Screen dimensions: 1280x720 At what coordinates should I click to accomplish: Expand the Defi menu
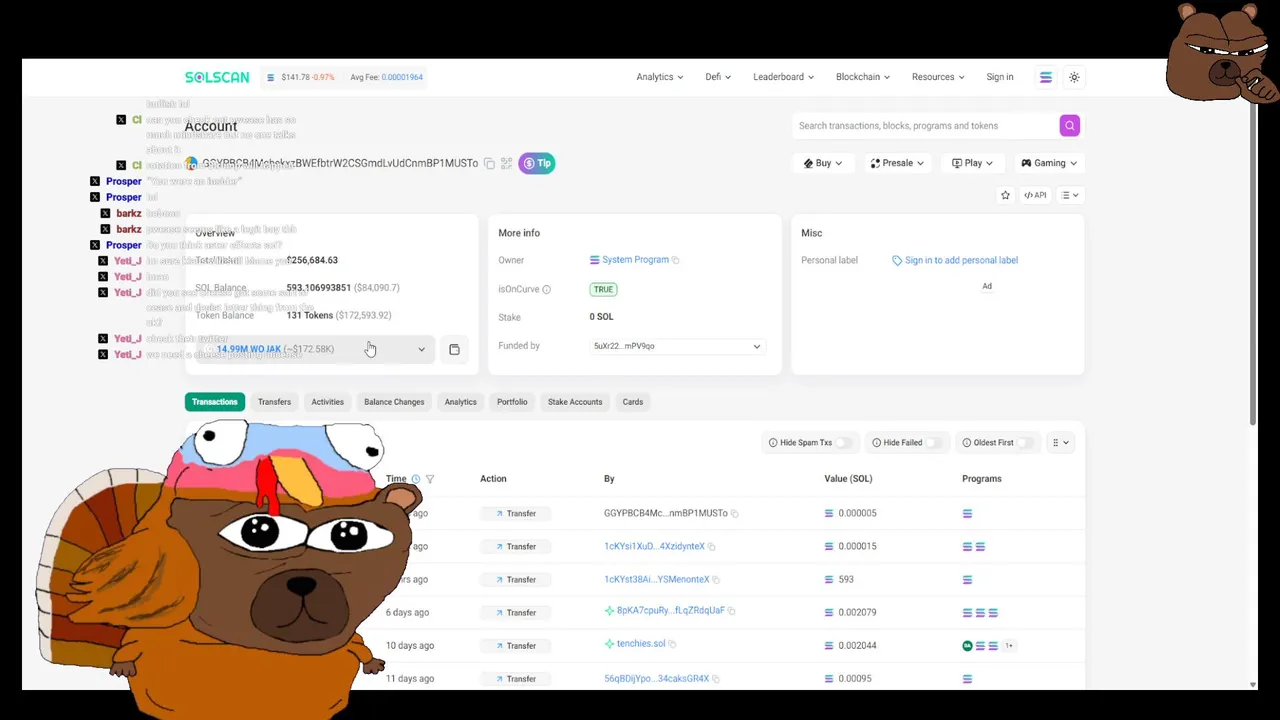(718, 77)
